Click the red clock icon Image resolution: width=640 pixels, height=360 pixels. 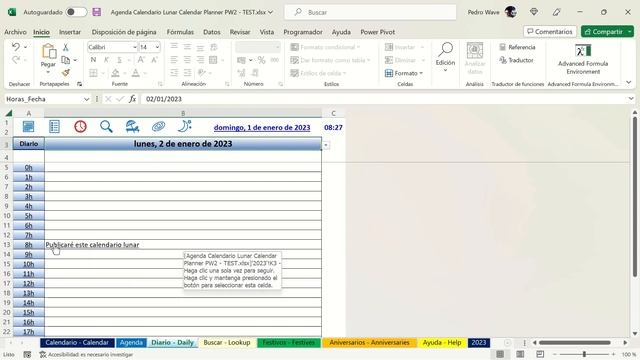(x=80, y=127)
